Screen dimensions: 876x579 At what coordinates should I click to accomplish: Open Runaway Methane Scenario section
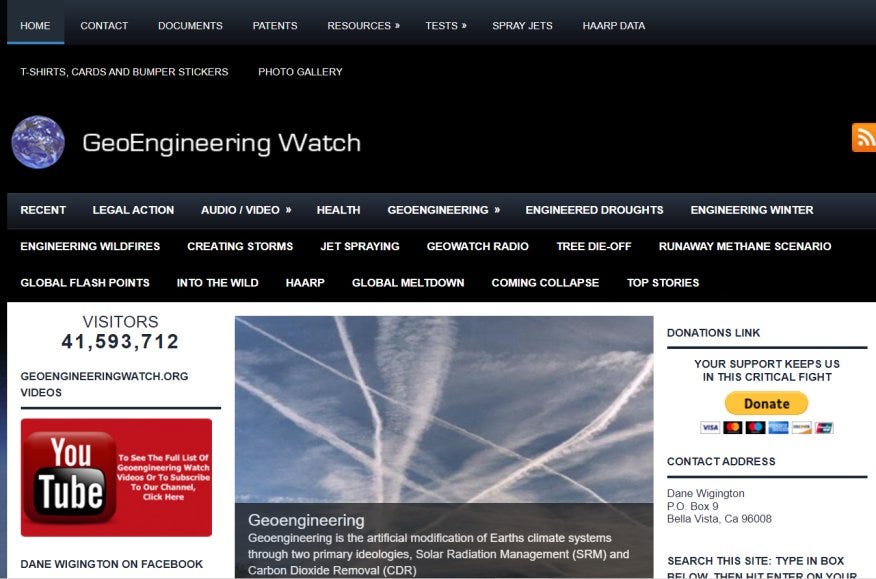(x=745, y=246)
